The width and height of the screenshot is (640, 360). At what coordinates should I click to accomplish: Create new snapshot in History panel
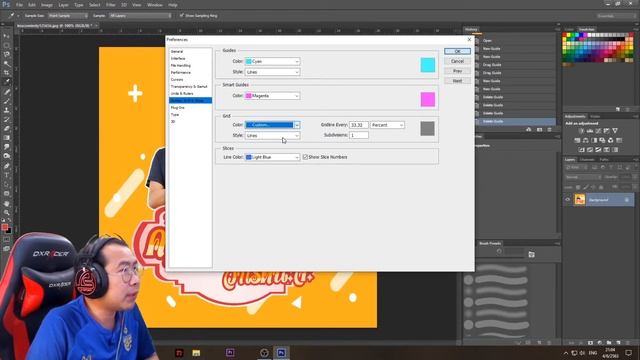539,129
